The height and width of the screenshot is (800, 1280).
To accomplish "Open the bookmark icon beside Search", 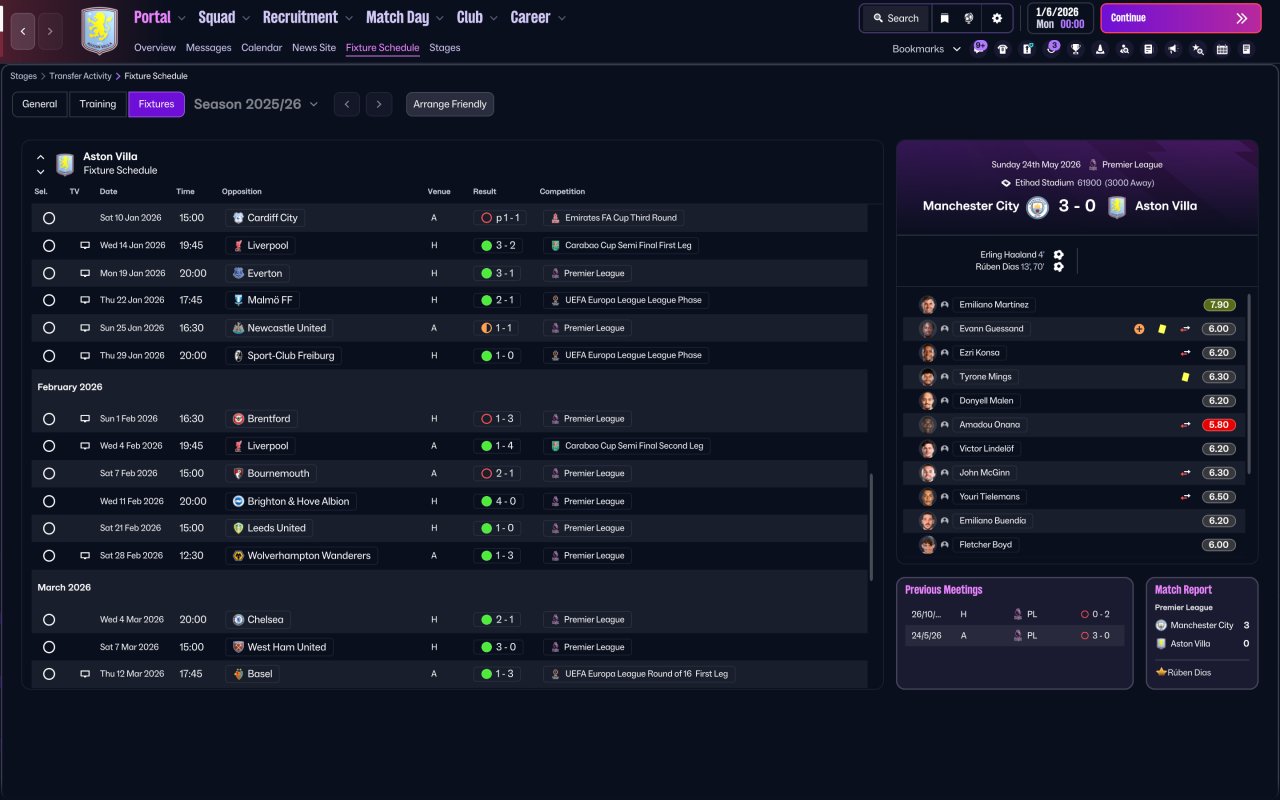I will tap(945, 18).
